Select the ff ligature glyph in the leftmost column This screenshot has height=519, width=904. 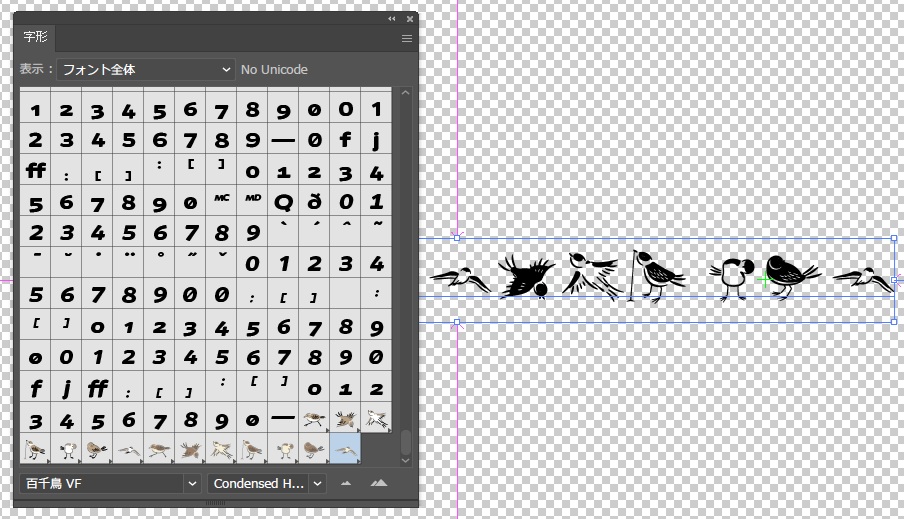36,170
